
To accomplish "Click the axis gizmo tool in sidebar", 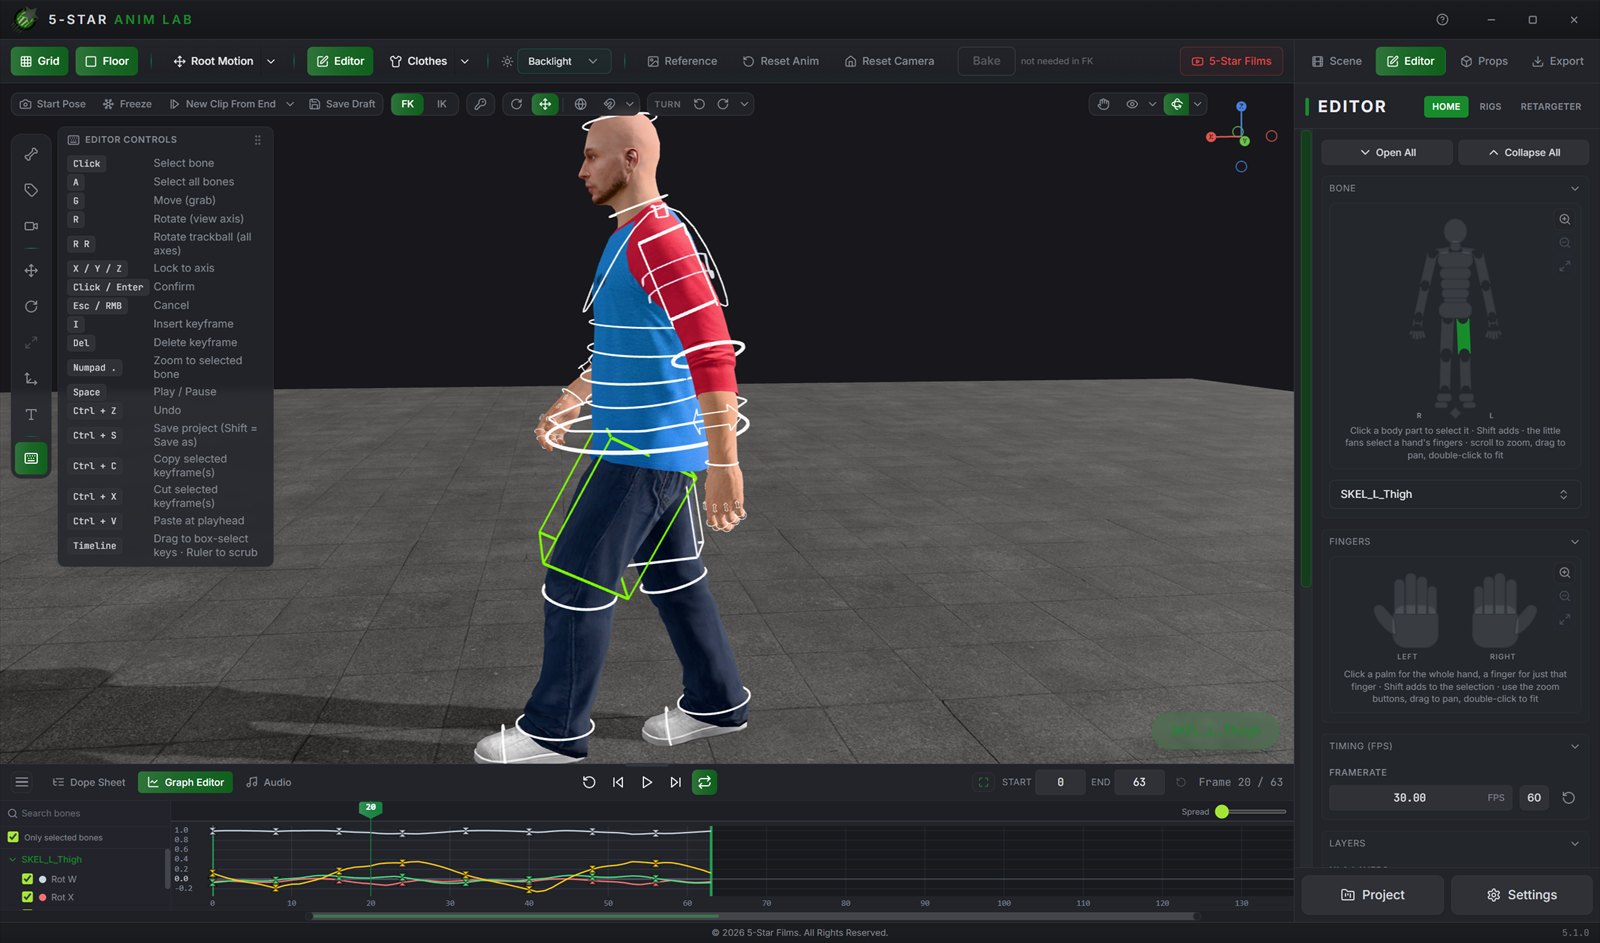I will pyautogui.click(x=31, y=379).
